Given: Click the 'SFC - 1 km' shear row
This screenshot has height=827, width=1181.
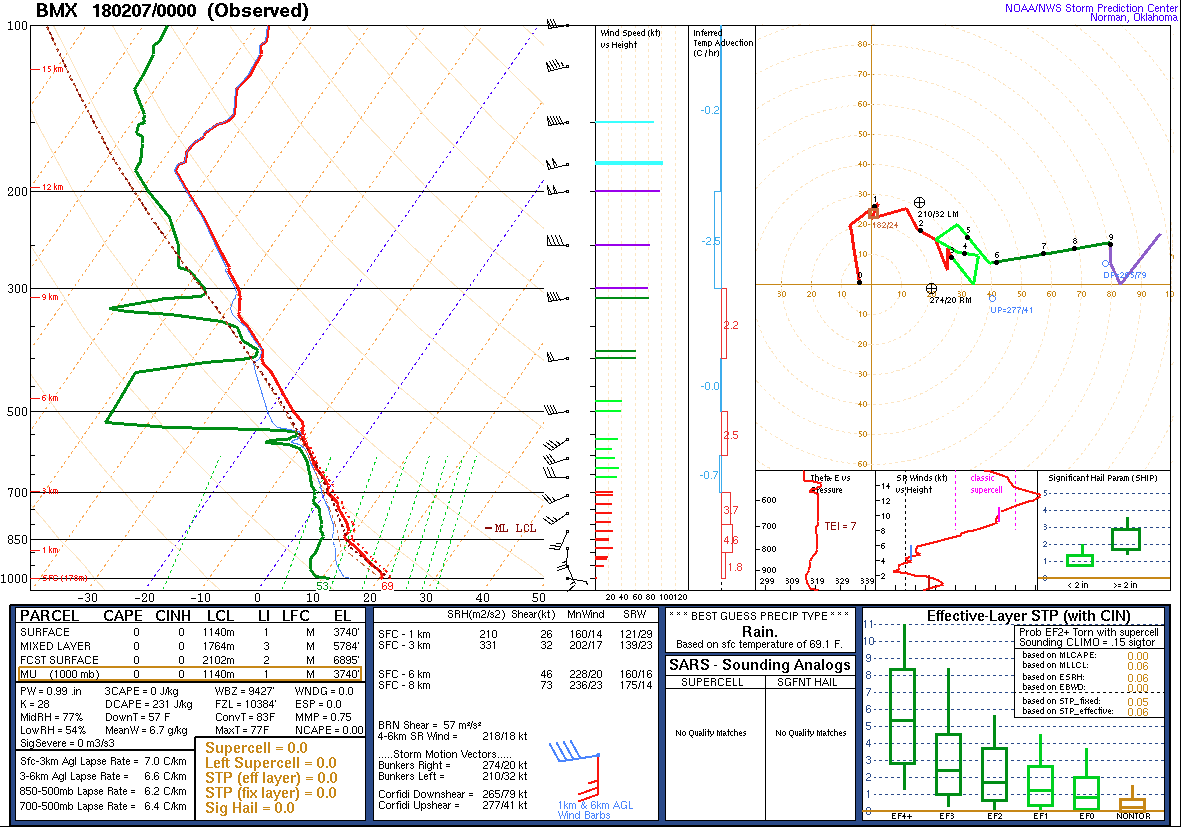Looking at the screenshot, I should tap(515, 634).
